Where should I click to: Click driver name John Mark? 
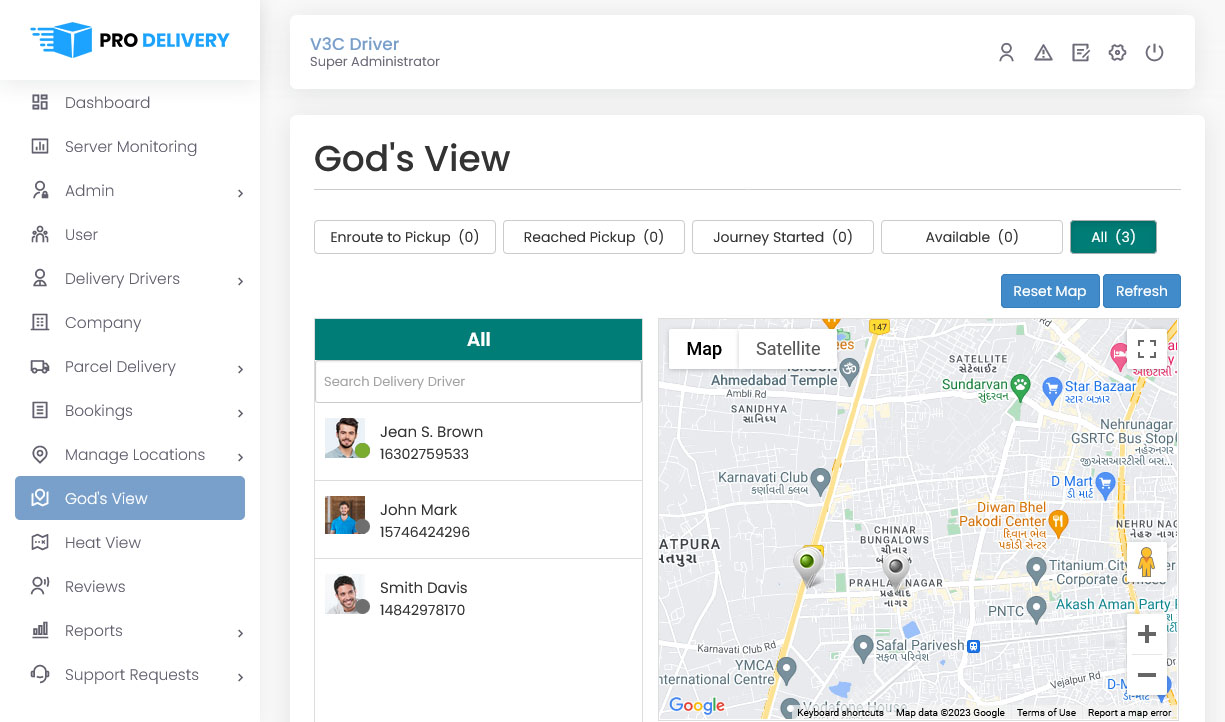(418, 510)
